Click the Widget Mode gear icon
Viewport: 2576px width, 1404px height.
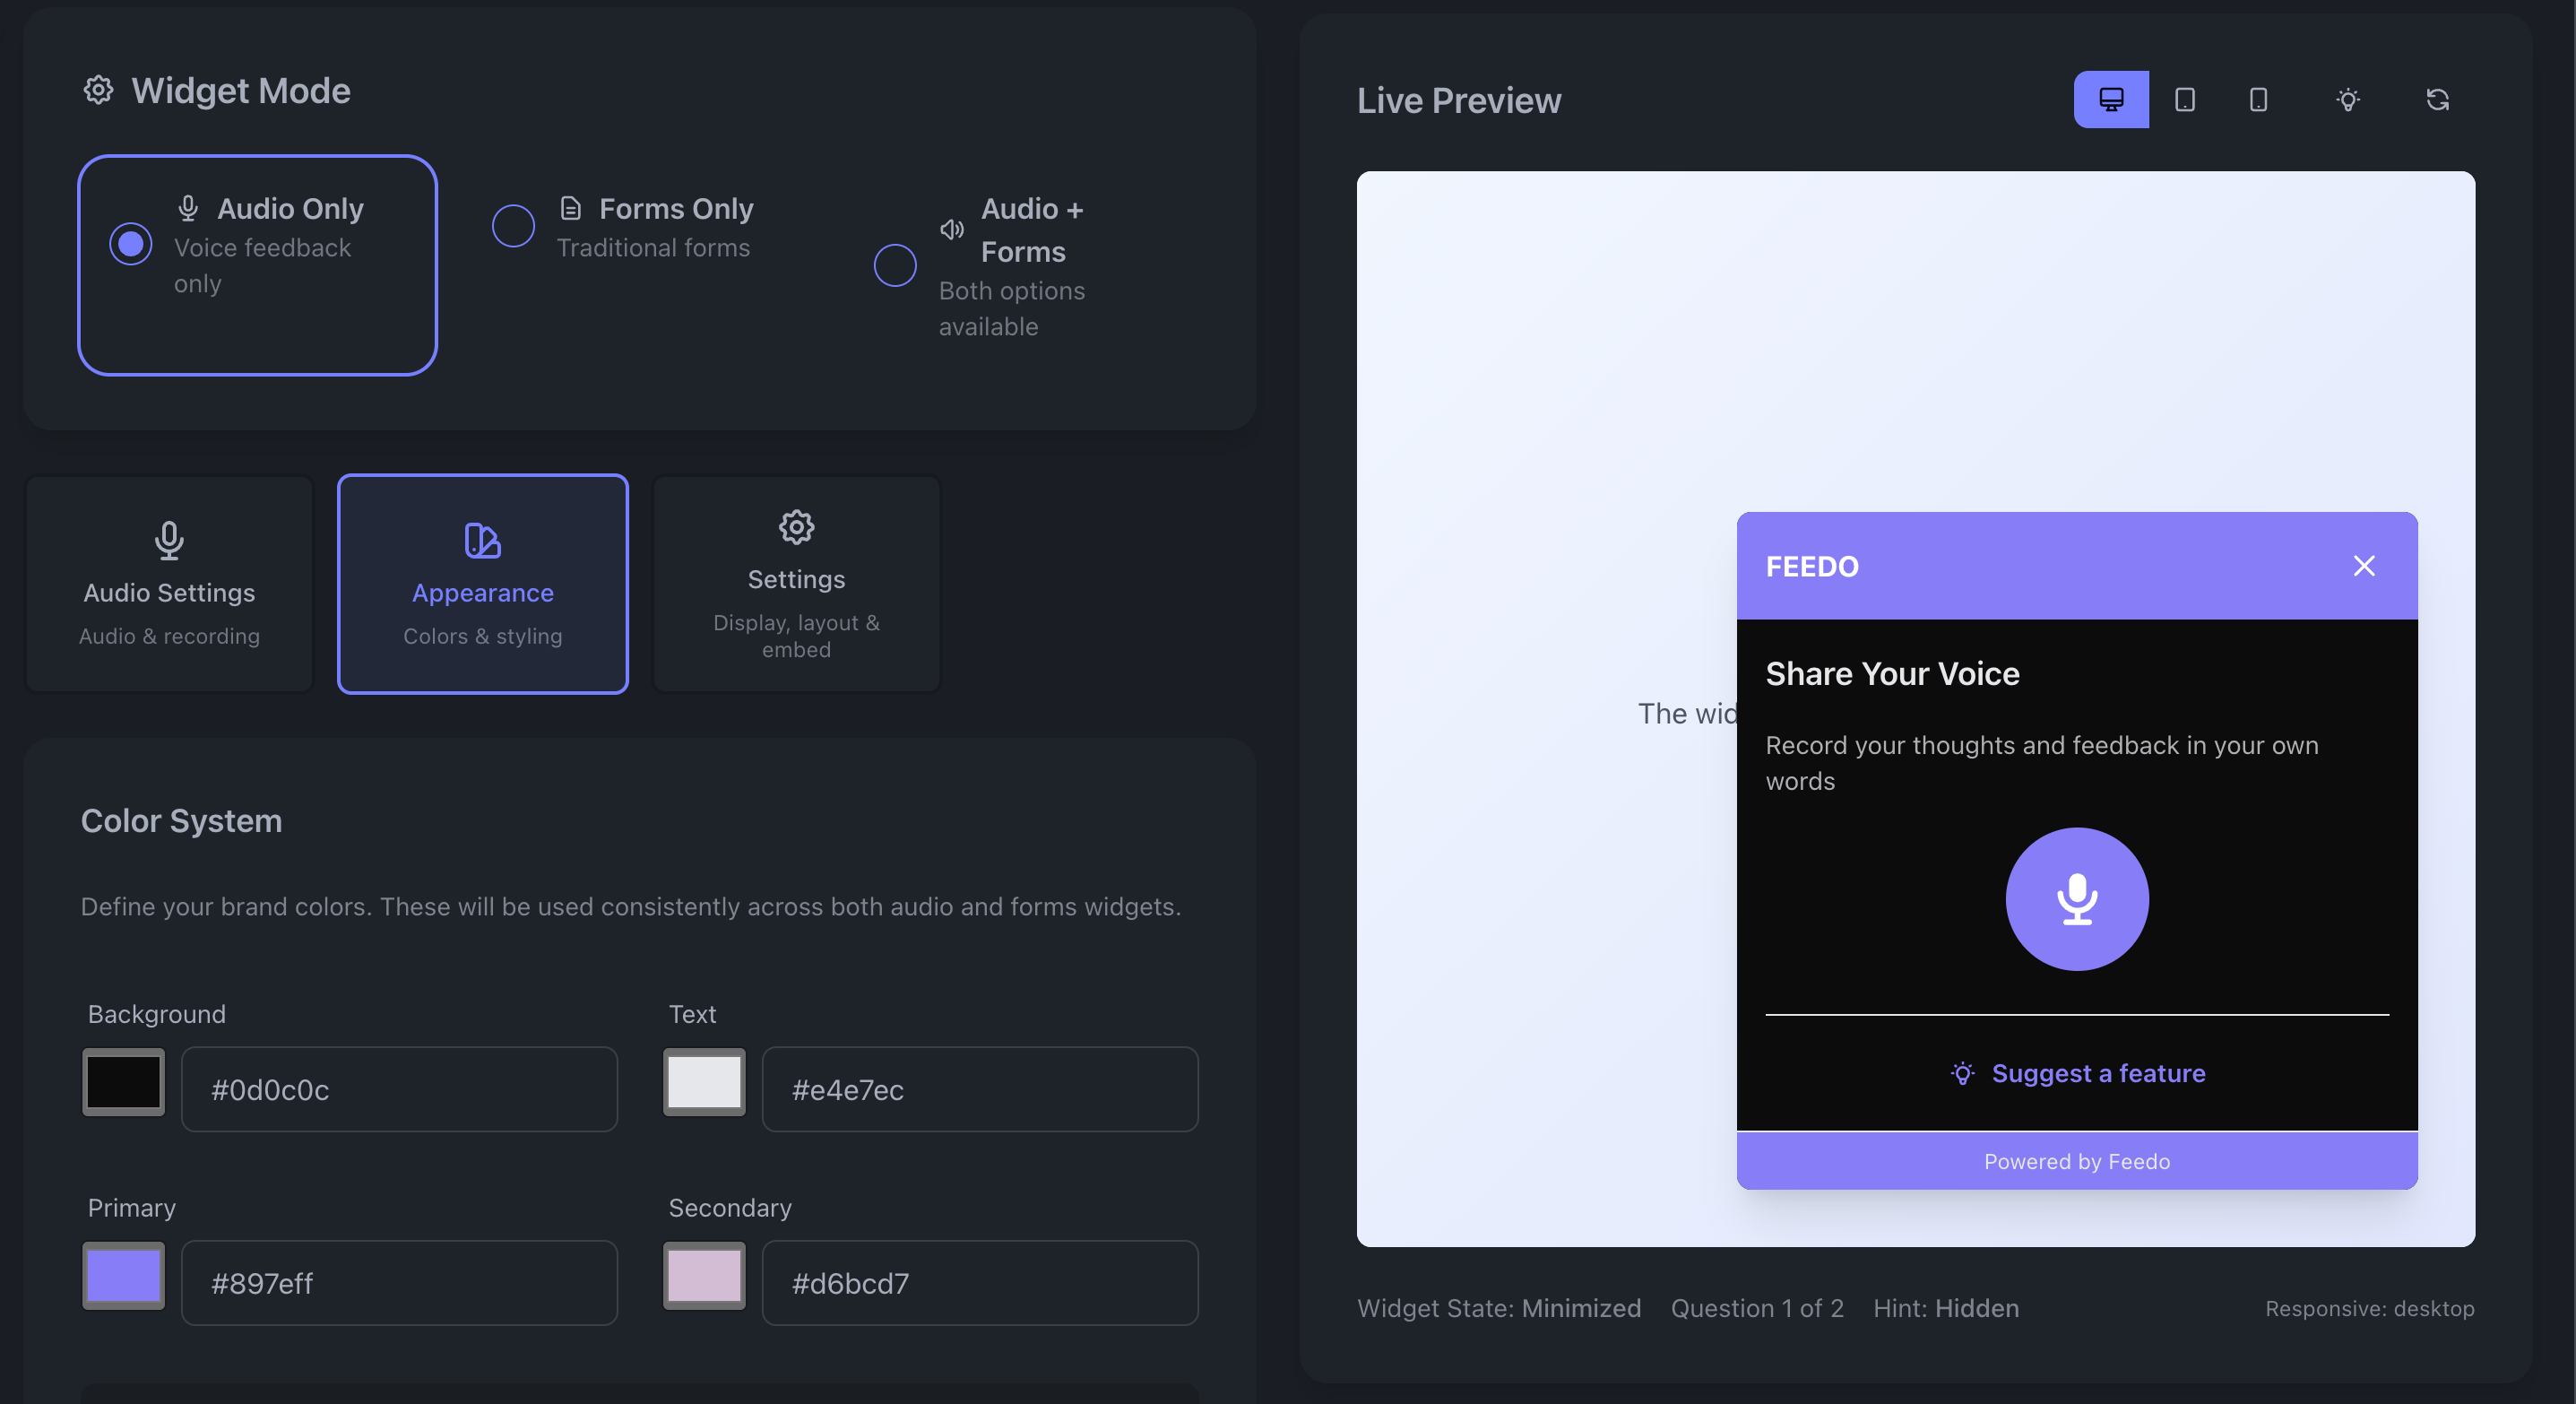pos(98,90)
